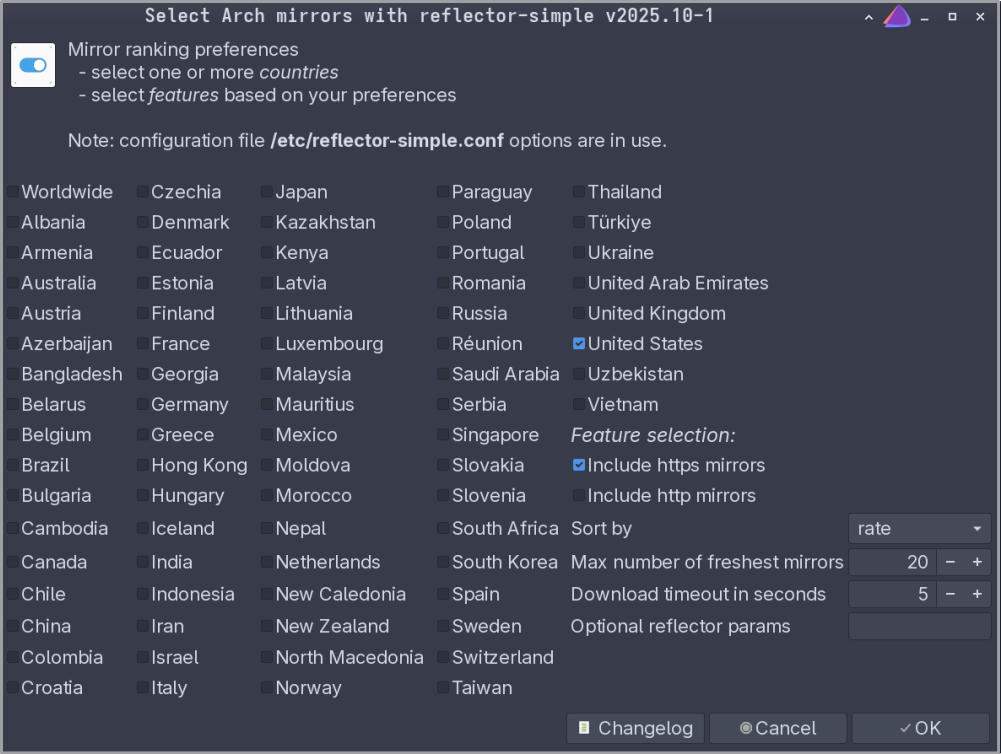
Task: Tick the Denmark checkbox
Action: point(143,222)
